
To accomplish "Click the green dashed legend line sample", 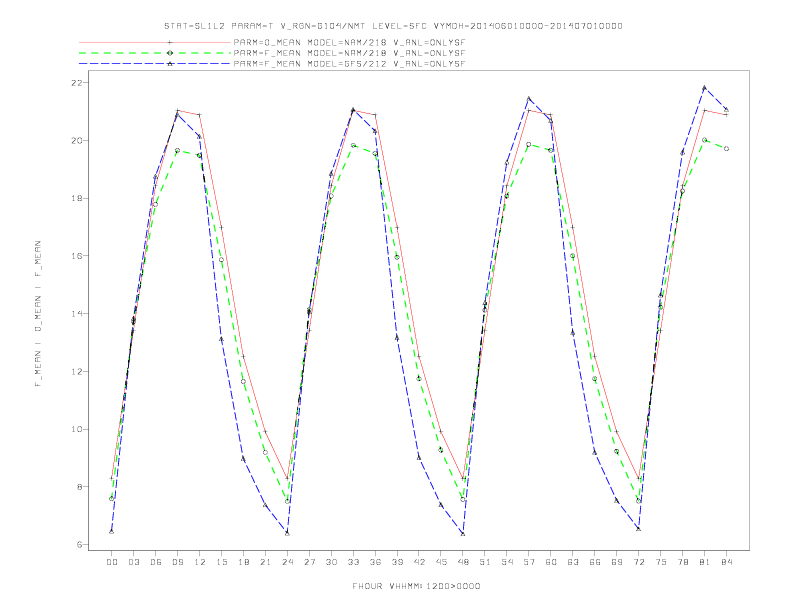I will click(155, 53).
